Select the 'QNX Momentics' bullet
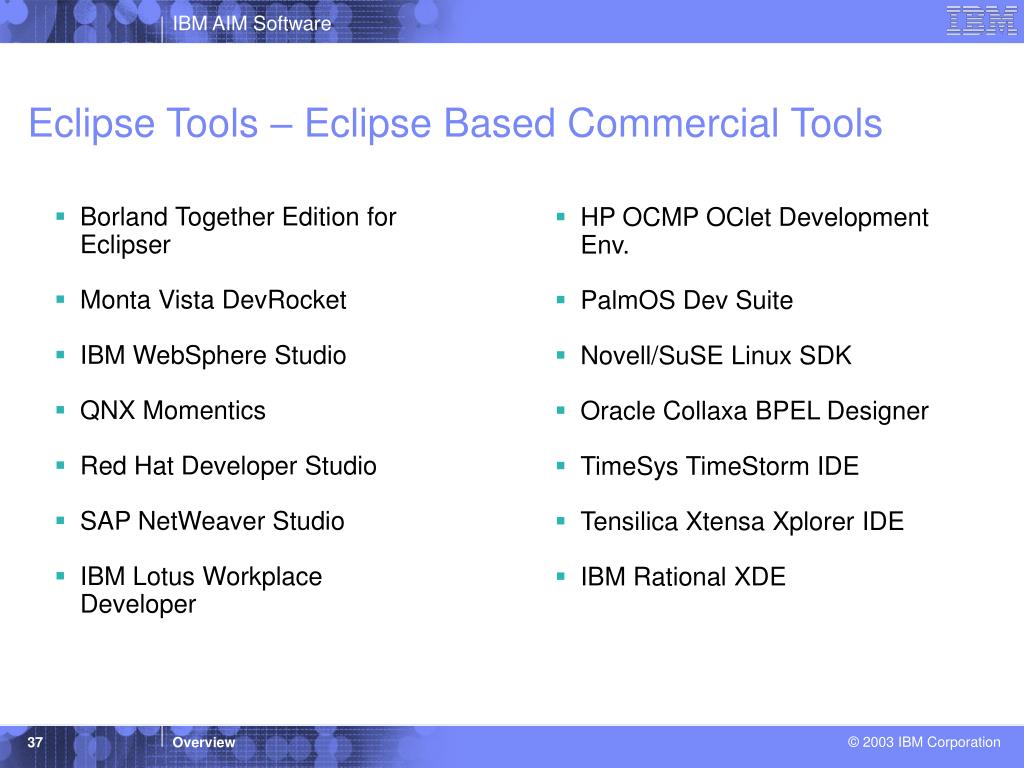1024x768 pixels. (172, 411)
